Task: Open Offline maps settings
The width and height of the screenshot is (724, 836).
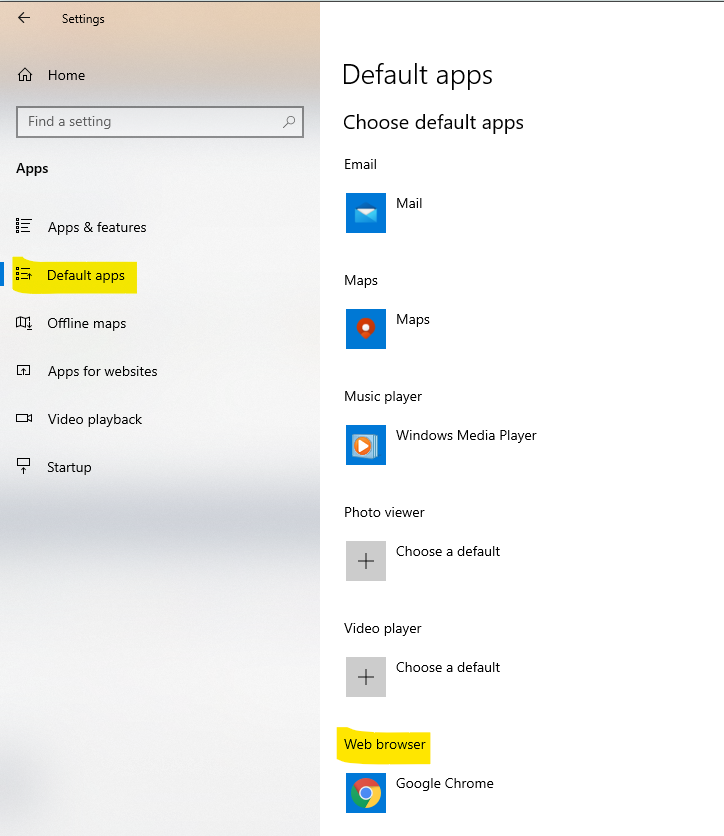Action: point(86,323)
